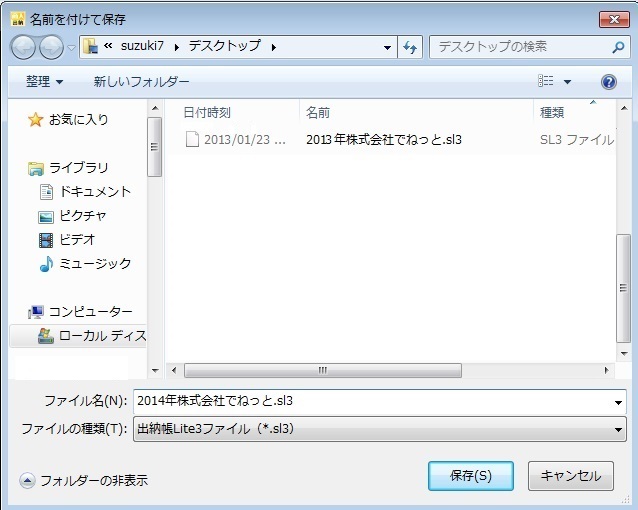Click the view mode icon
The height and width of the screenshot is (510, 638).
pos(546,81)
